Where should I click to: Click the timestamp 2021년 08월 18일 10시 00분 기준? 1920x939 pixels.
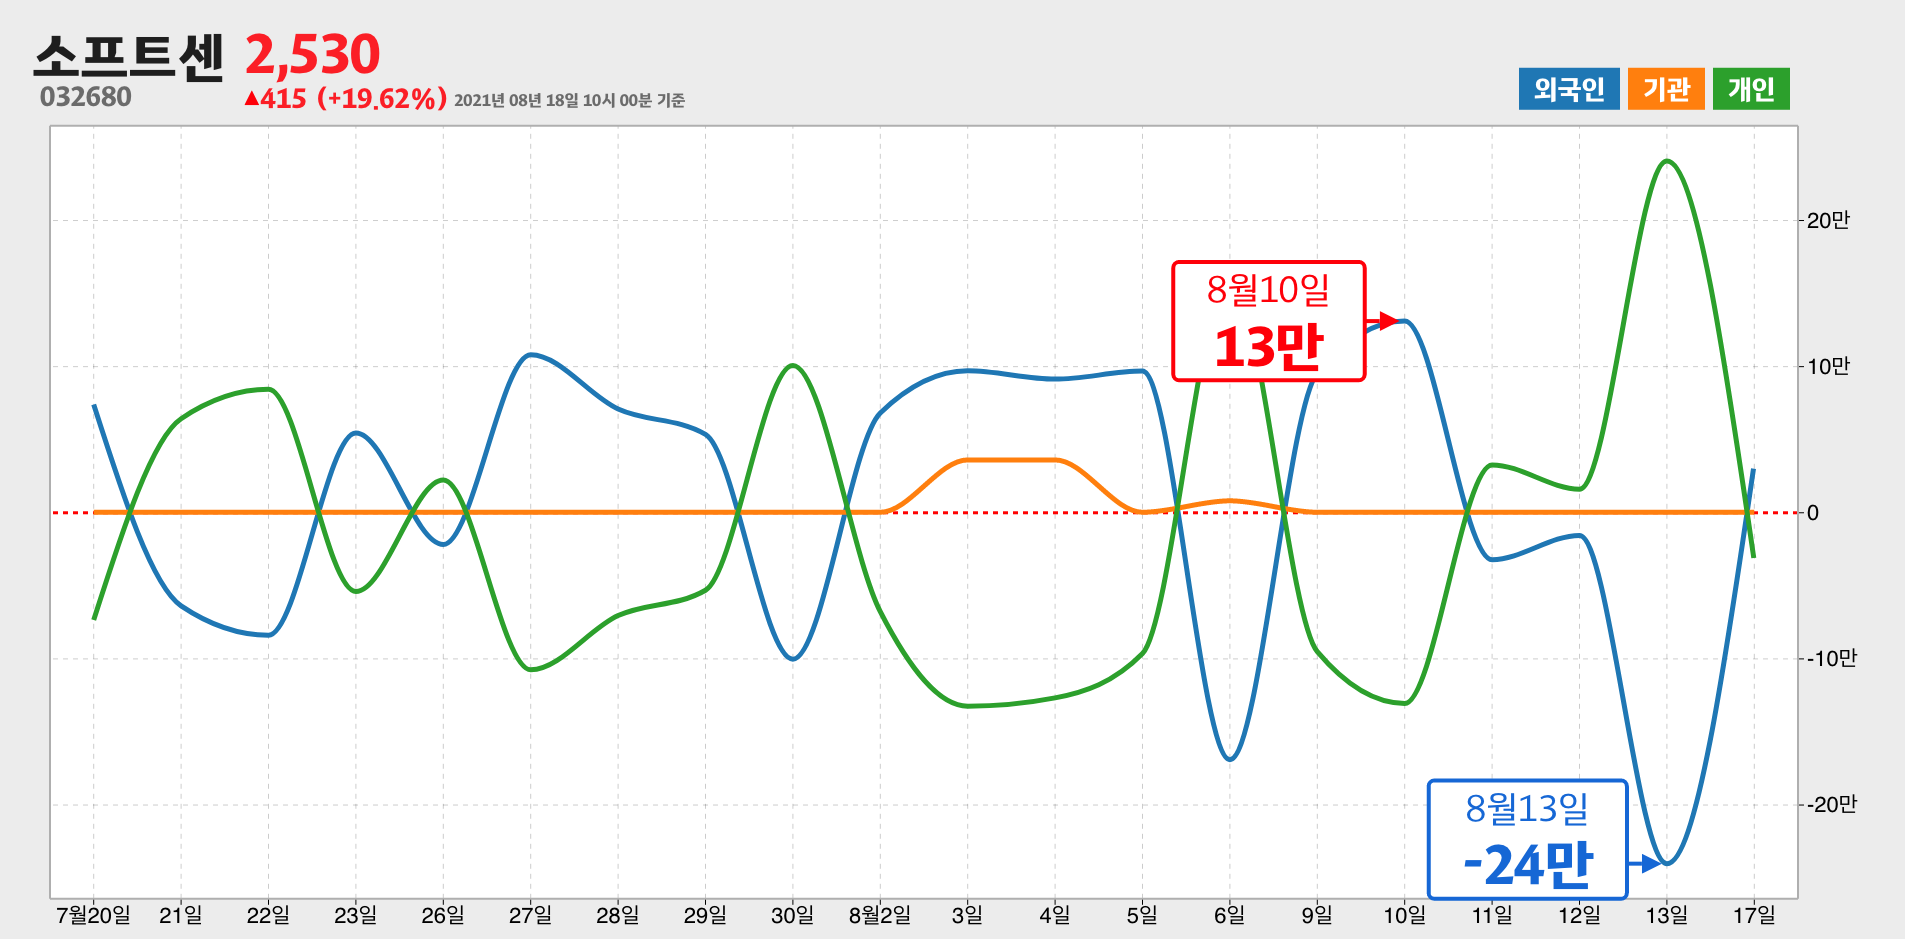[x=569, y=100]
